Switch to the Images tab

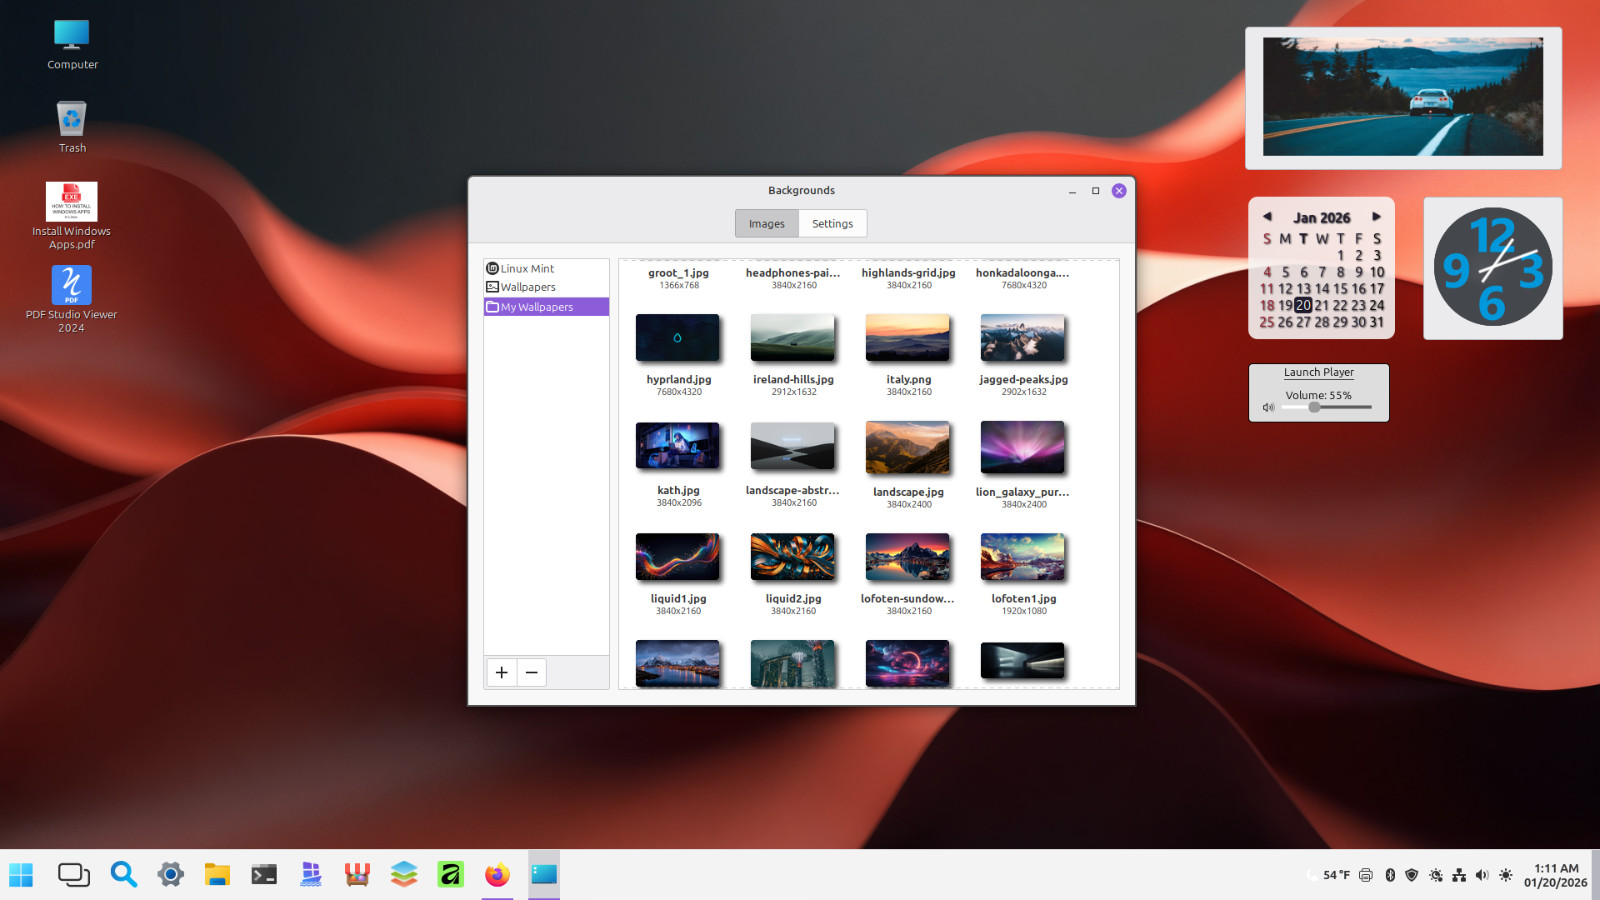767,224
